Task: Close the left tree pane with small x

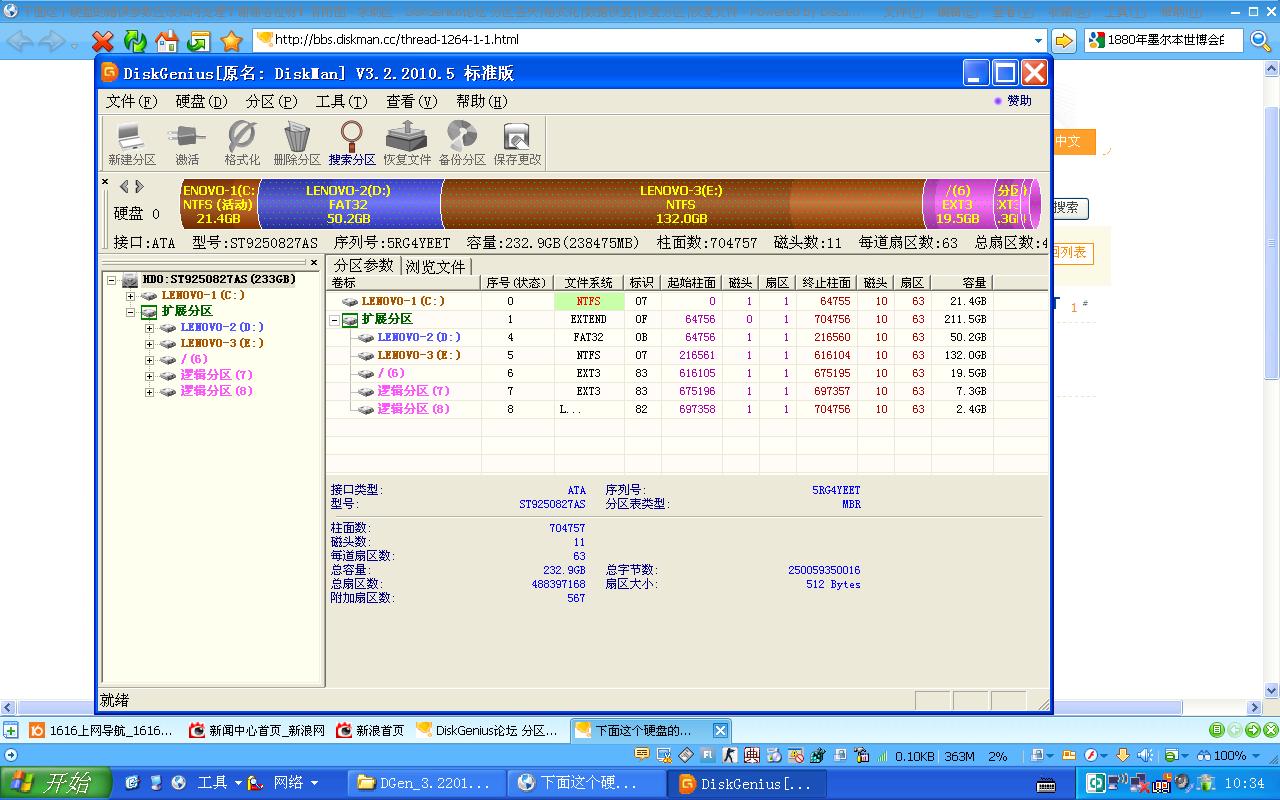Action: tap(314, 263)
